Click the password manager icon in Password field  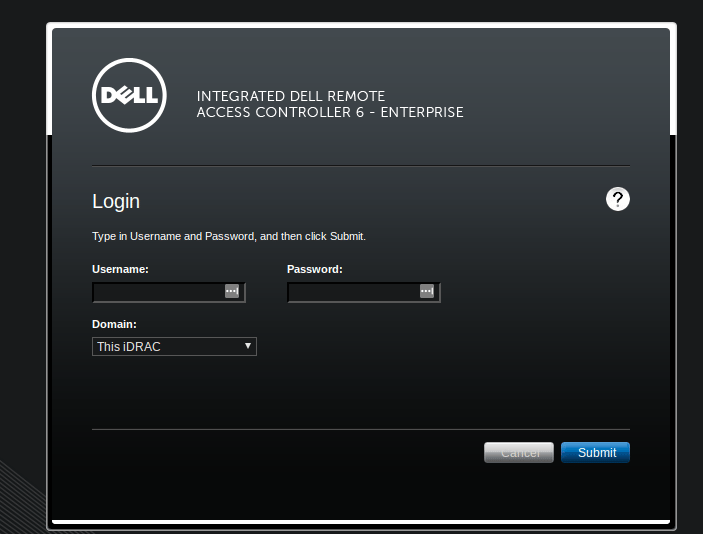[427, 291]
